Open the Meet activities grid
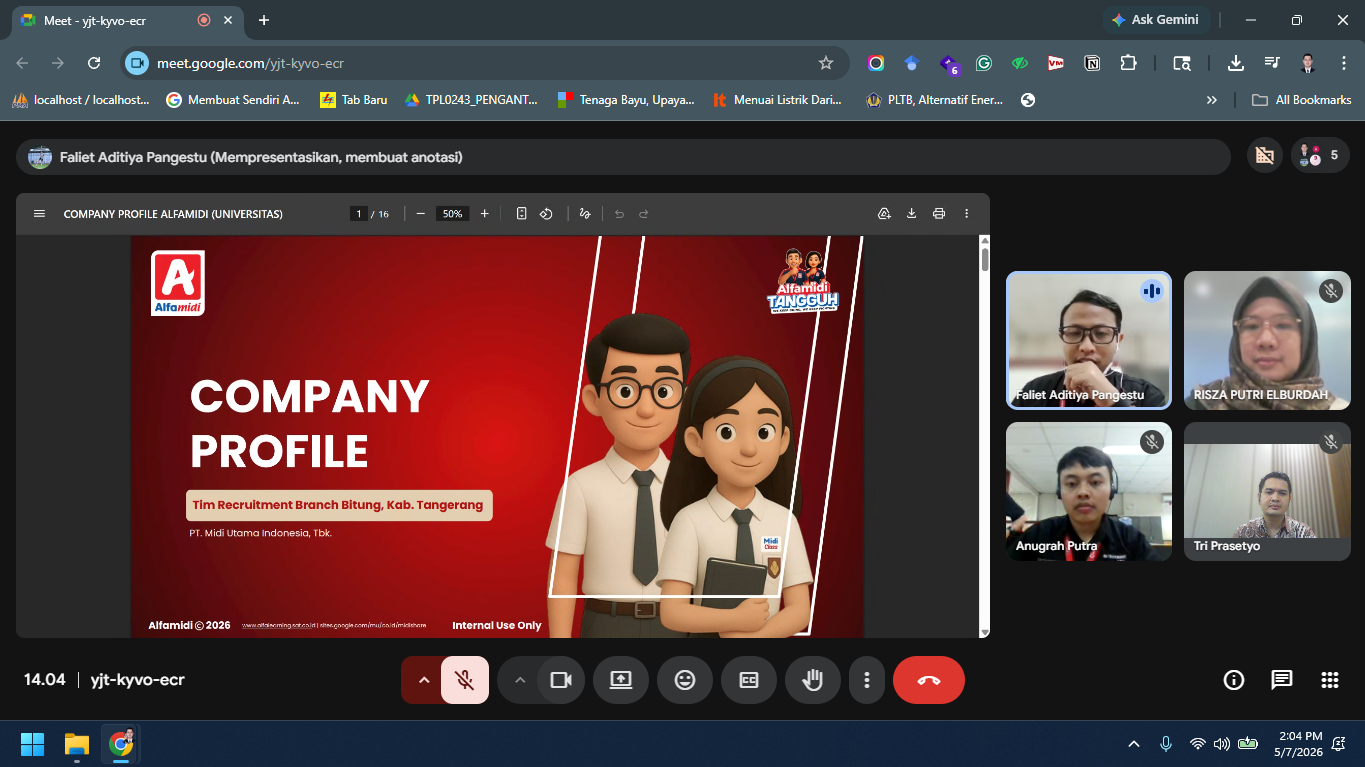 click(x=1330, y=680)
